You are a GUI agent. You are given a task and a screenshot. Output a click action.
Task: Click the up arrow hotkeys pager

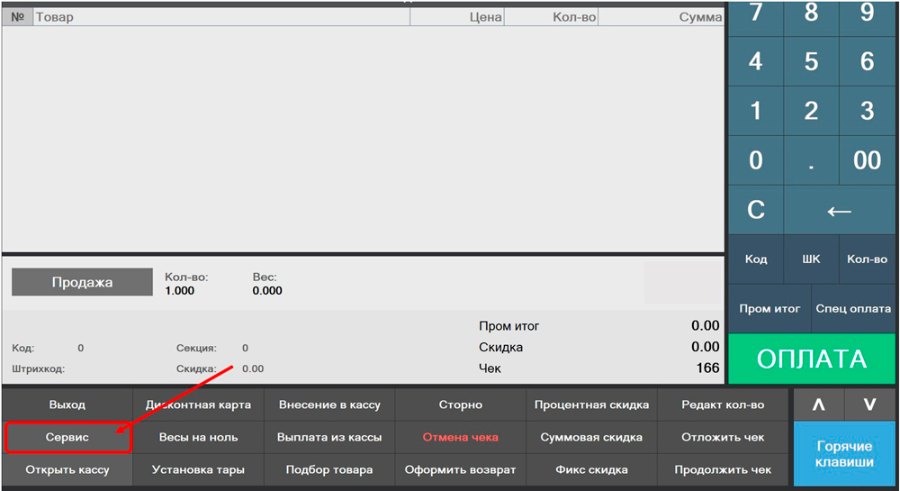(x=818, y=404)
